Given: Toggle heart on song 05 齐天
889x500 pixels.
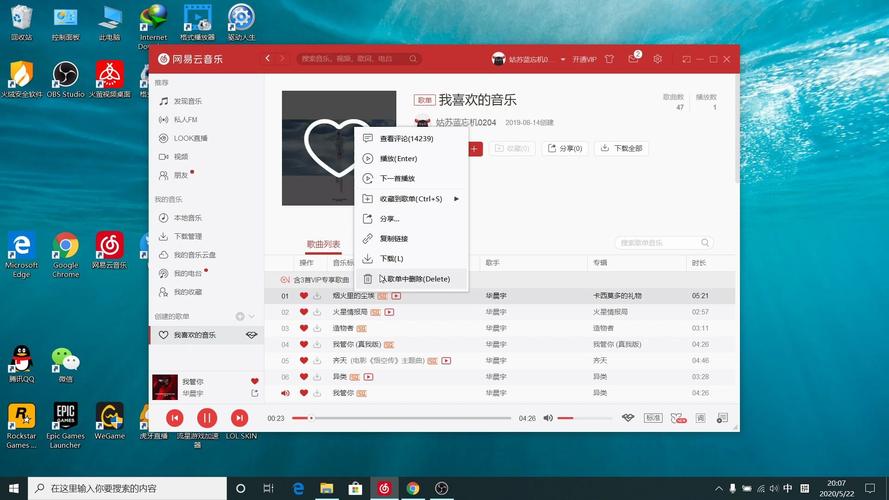Looking at the screenshot, I should 304,360.
